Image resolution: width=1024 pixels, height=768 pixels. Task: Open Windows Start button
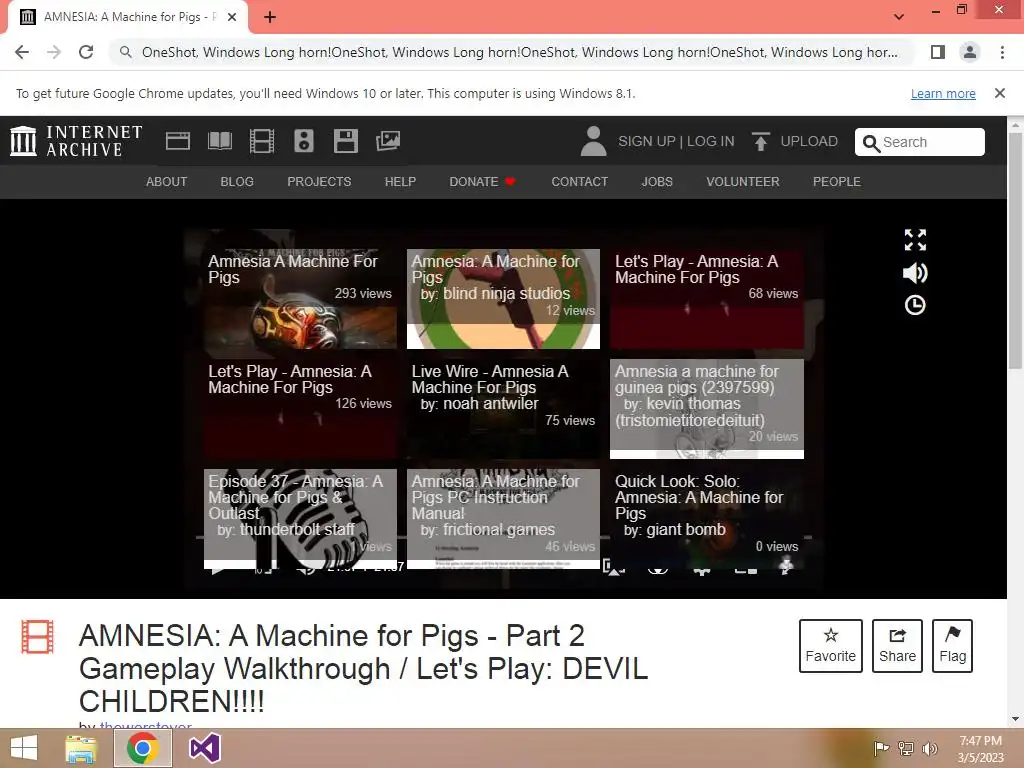point(24,748)
